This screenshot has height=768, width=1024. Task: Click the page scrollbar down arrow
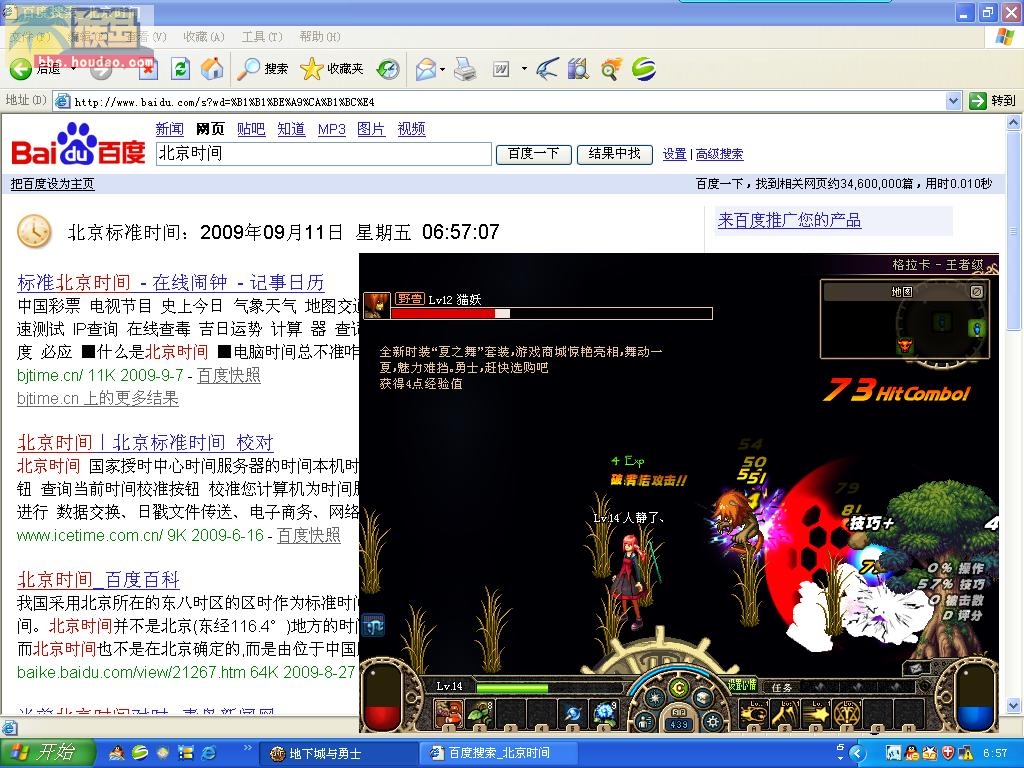(x=1014, y=705)
